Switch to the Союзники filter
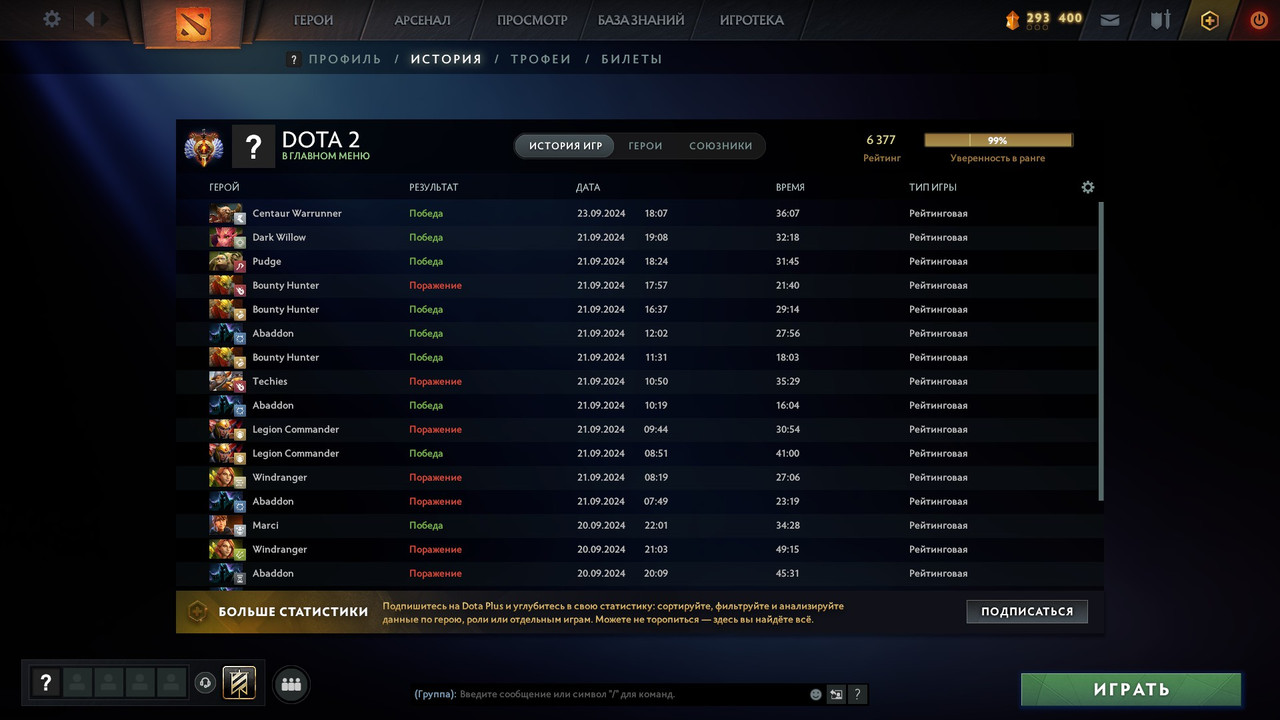 point(720,146)
